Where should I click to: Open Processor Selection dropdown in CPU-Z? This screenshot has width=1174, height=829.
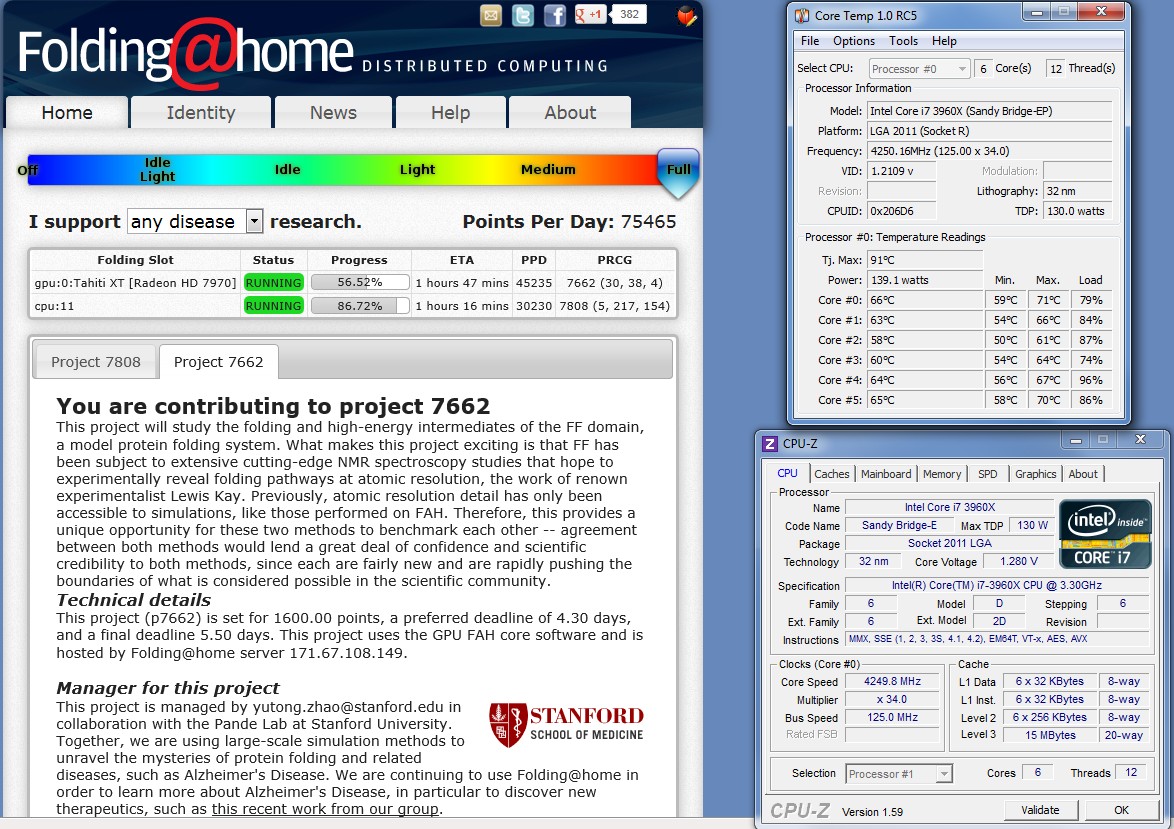[x=899, y=774]
